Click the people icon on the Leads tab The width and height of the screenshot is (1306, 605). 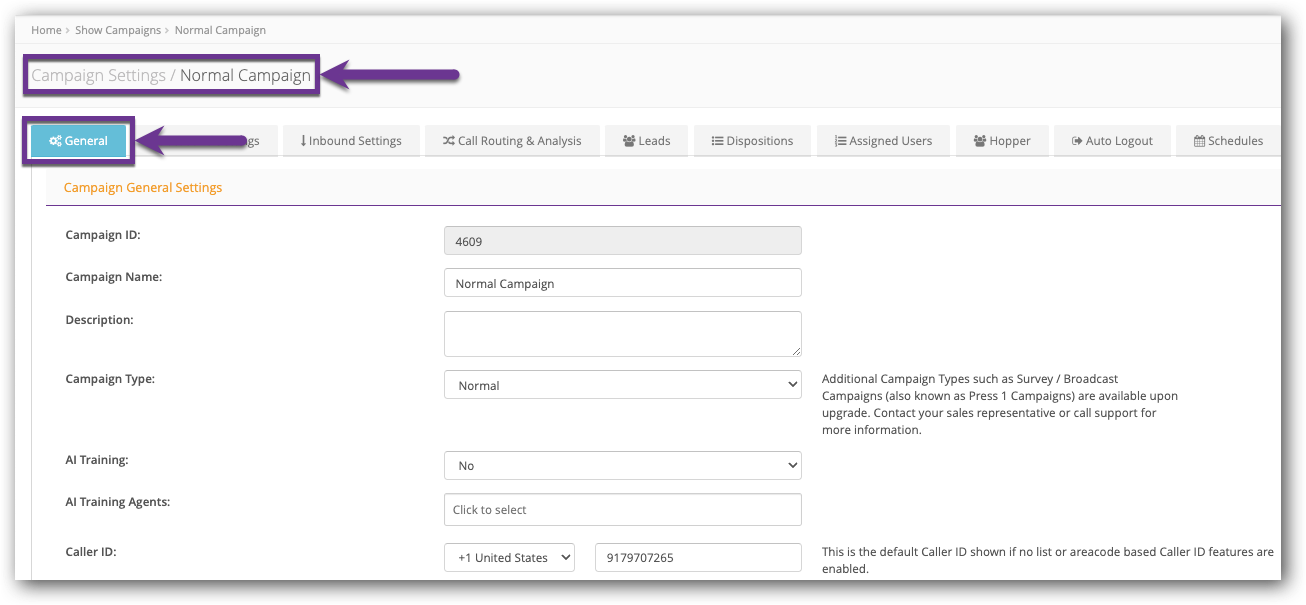pyautogui.click(x=629, y=141)
